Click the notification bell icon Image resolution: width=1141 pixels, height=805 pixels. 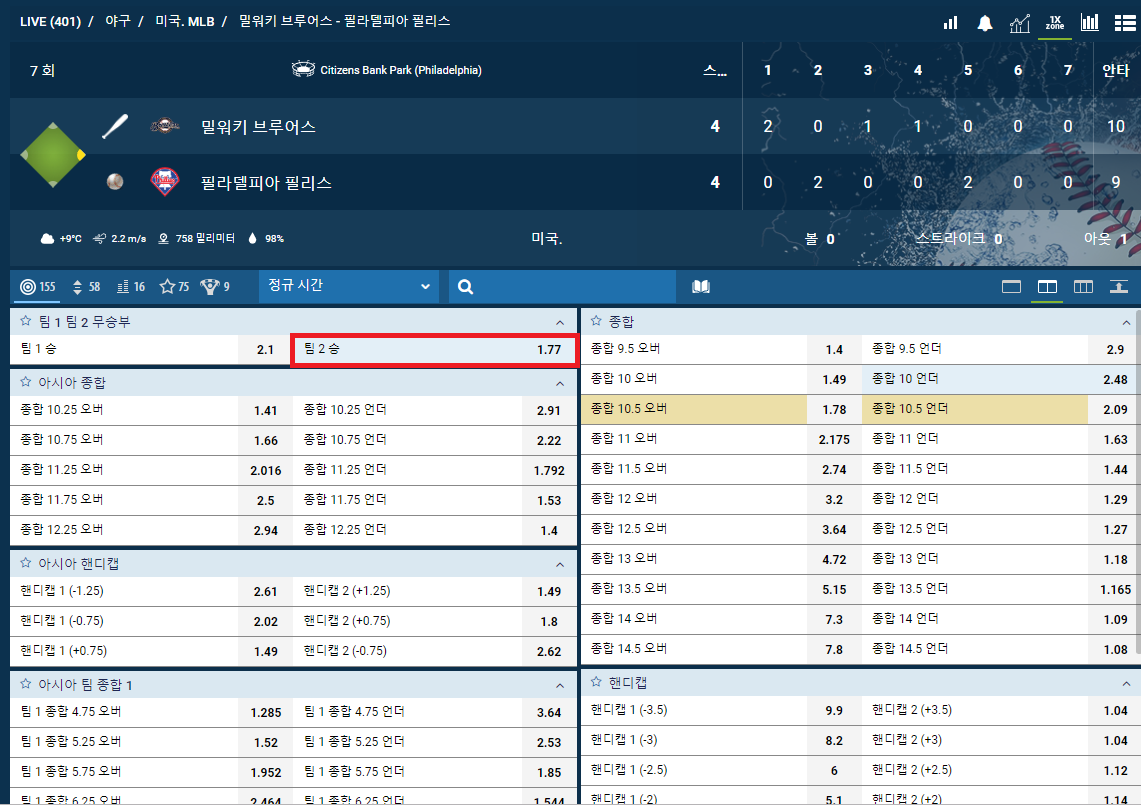point(985,23)
